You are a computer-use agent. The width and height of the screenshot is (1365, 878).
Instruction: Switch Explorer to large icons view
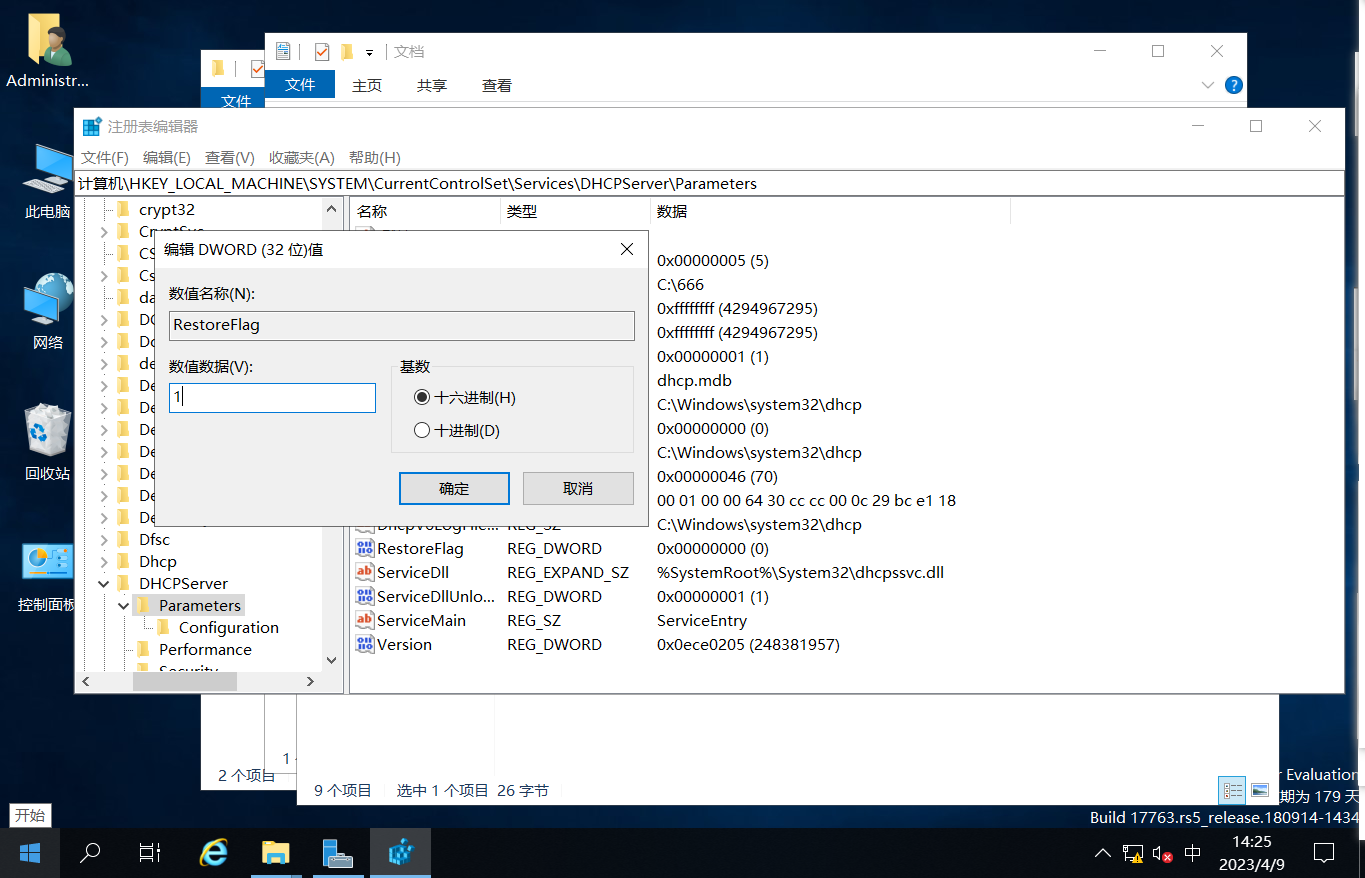pos(1260,790)
